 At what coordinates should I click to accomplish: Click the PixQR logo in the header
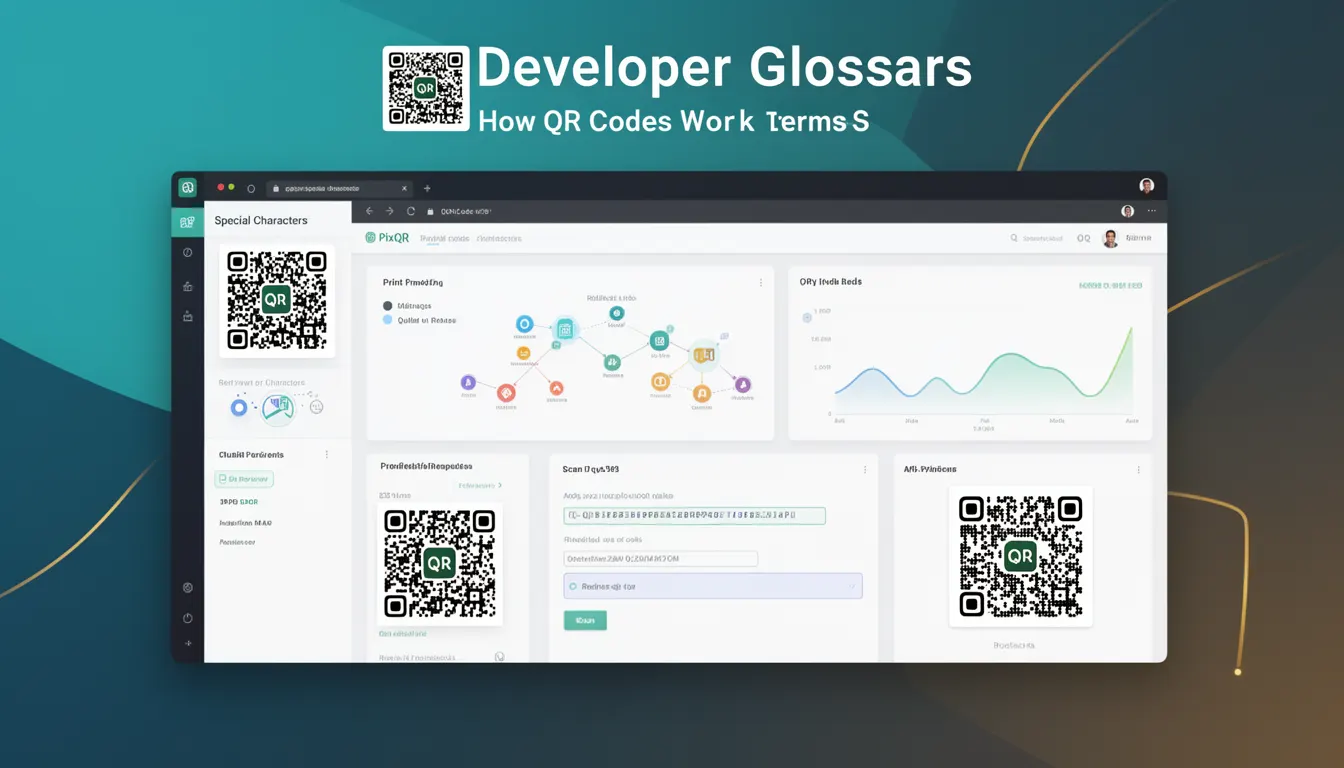coord(387,238)
